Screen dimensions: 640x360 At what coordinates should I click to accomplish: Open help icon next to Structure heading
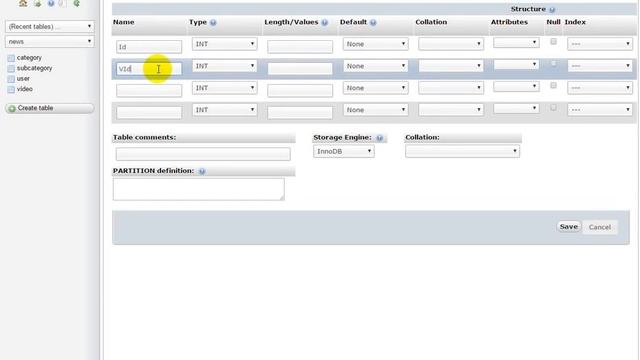[552, 9]
